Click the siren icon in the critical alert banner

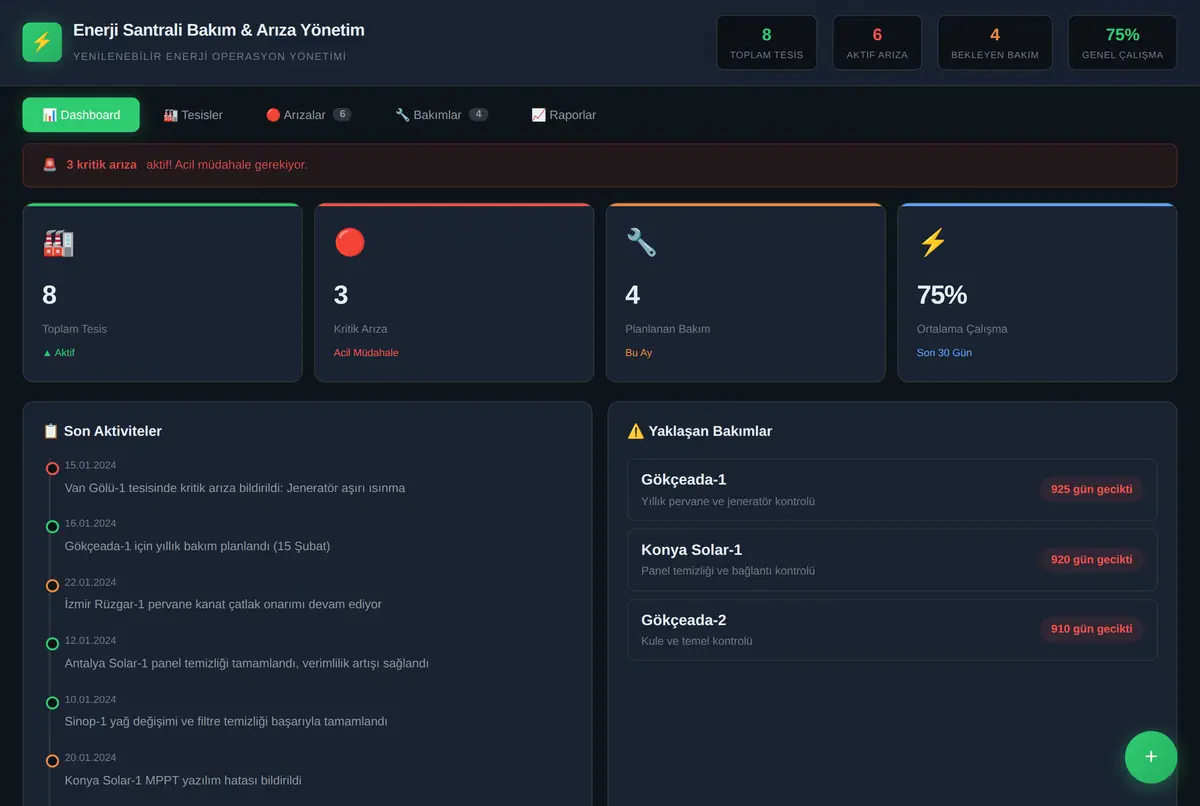tap(50, 165)
